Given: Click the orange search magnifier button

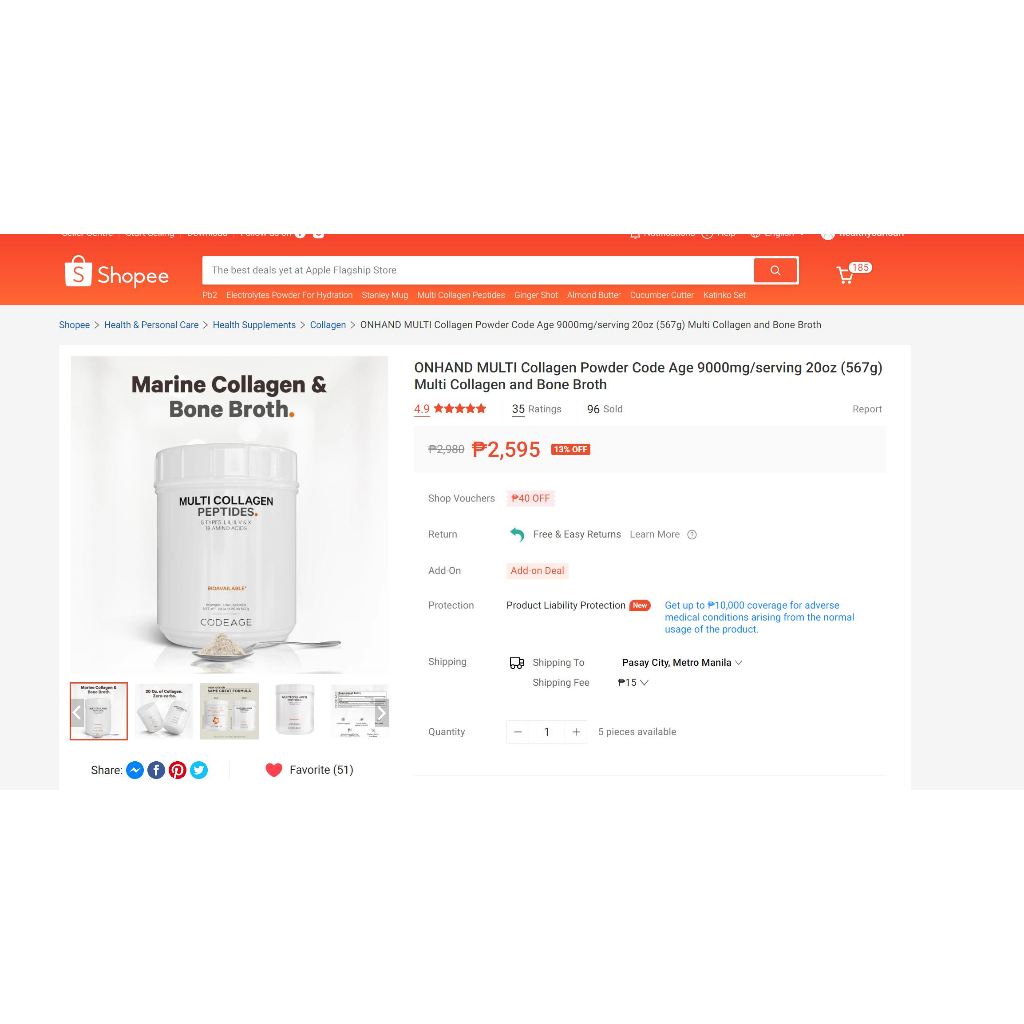Looking at the screenshot, I should [775, 270].
